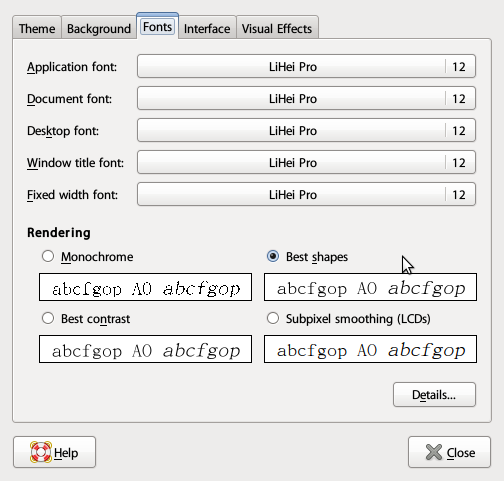Select Monochrome rendering radio button

point(48,256)
